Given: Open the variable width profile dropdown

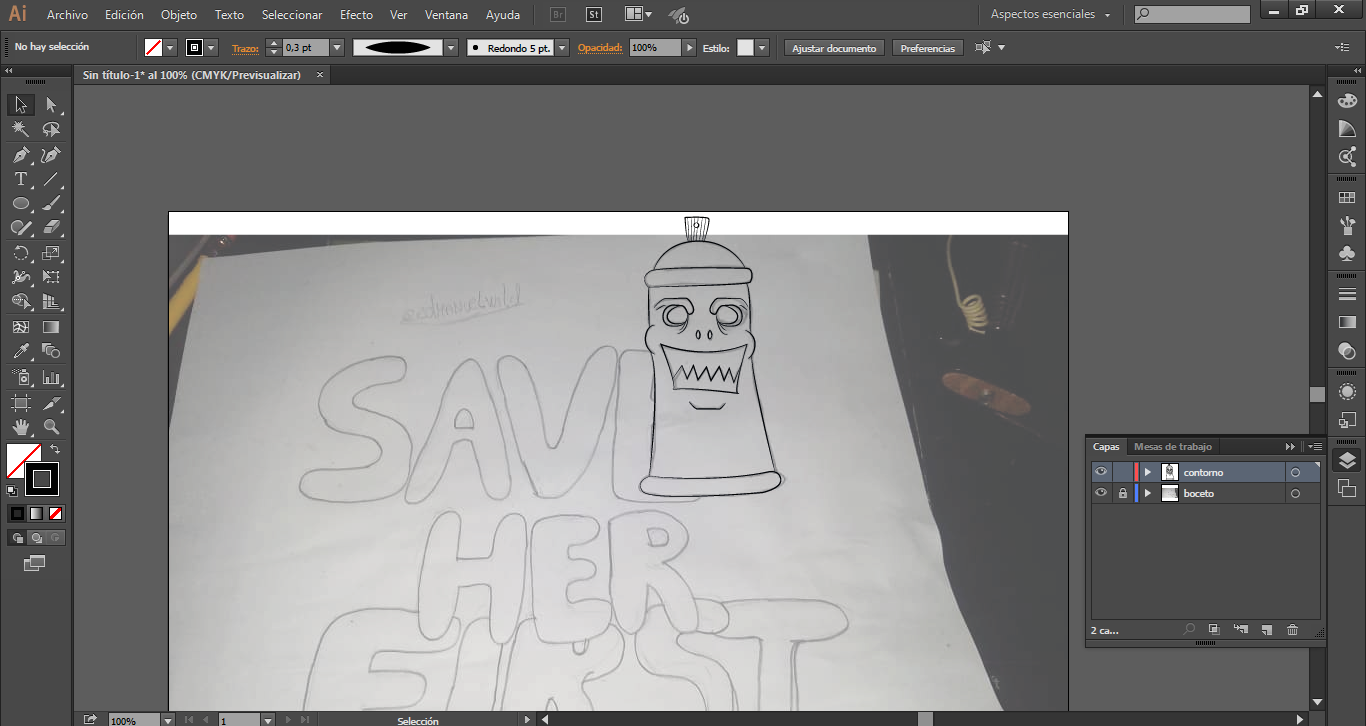Looking at the screenshot, I should tap(451, 48).
